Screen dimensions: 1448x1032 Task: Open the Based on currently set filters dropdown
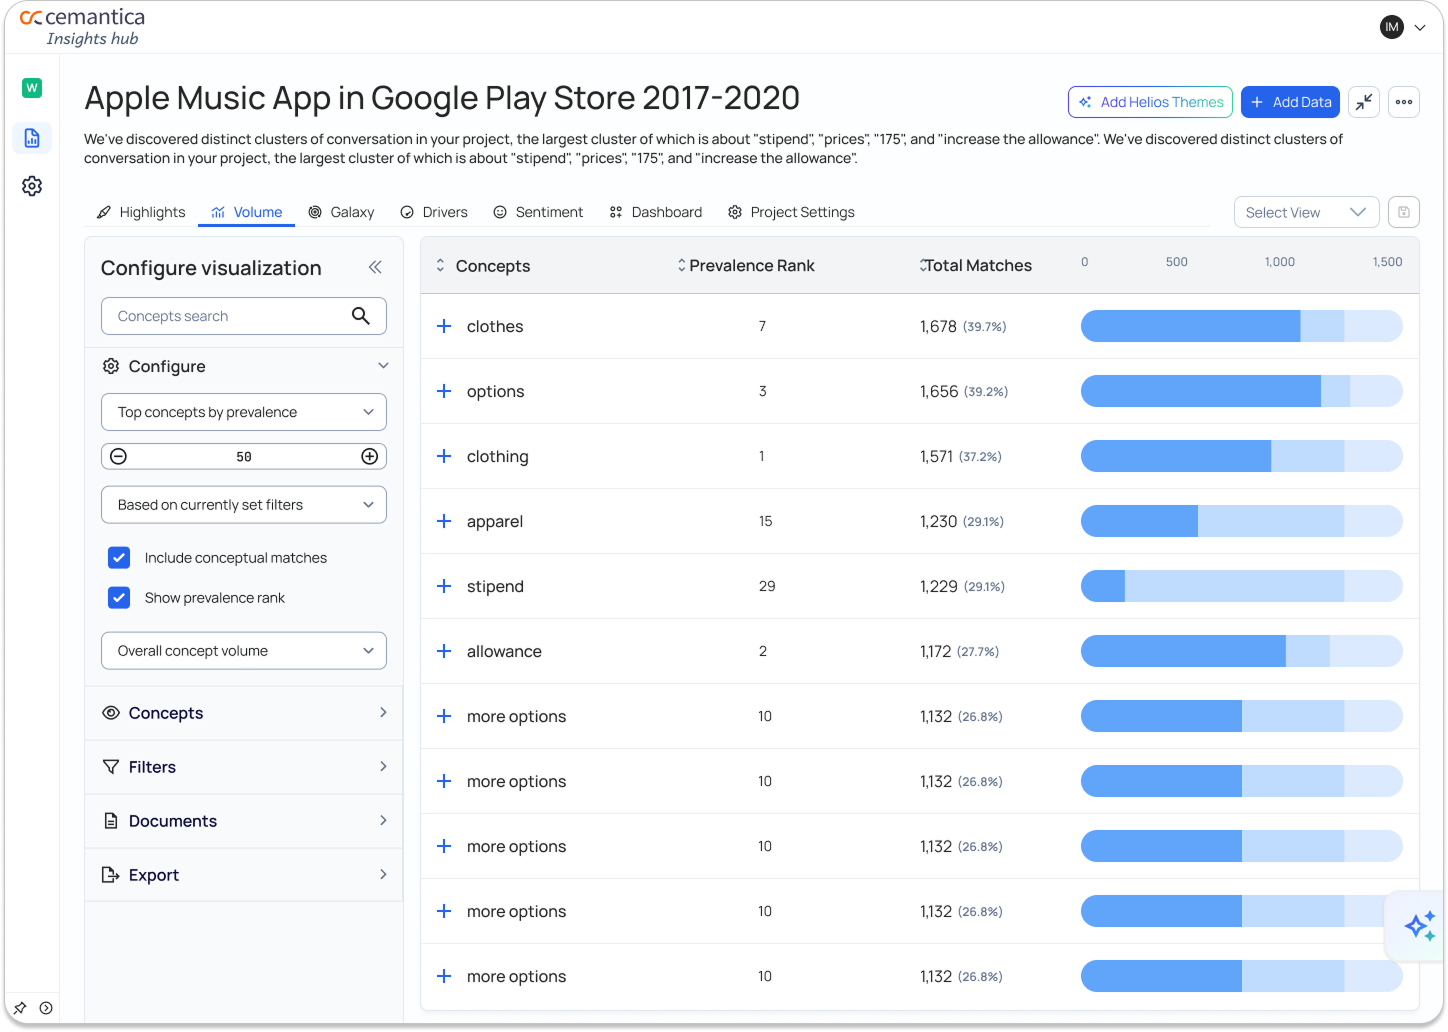244,505
